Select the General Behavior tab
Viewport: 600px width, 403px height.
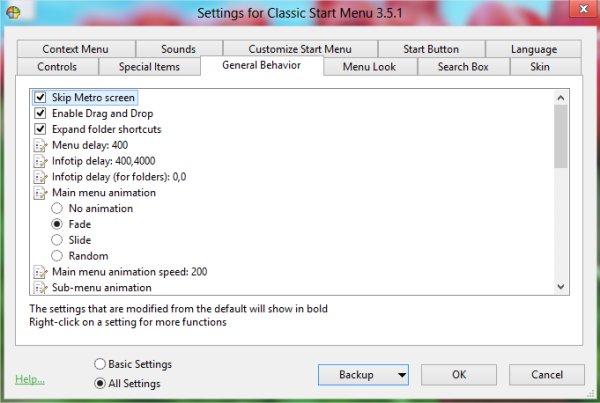point(262,65)
